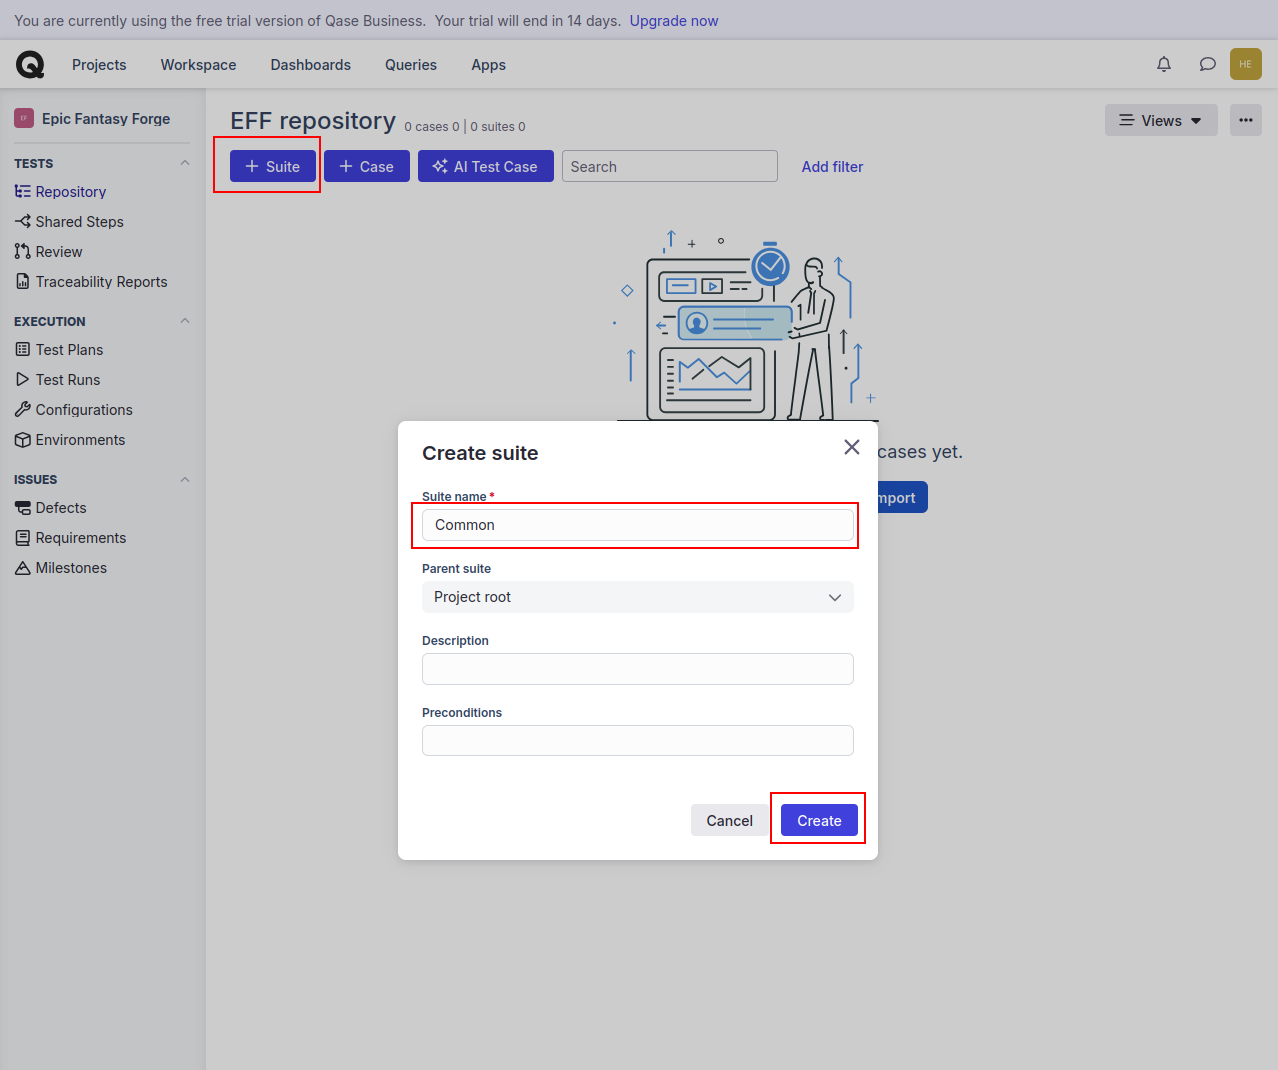Screen dimensions: 1278x1070
Task: Click the Create button
Action: click(x=819, y=820)
